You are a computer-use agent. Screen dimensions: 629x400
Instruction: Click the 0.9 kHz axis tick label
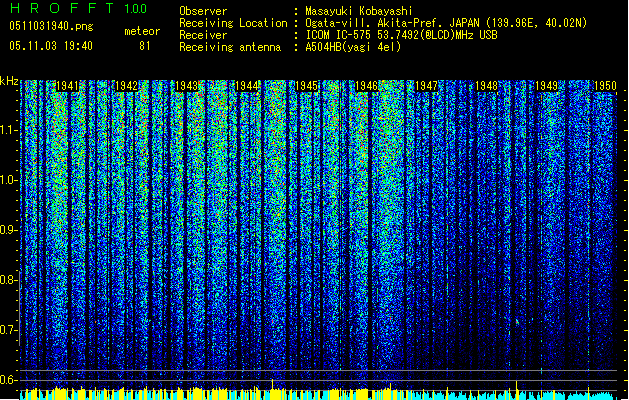pos(9,230)
